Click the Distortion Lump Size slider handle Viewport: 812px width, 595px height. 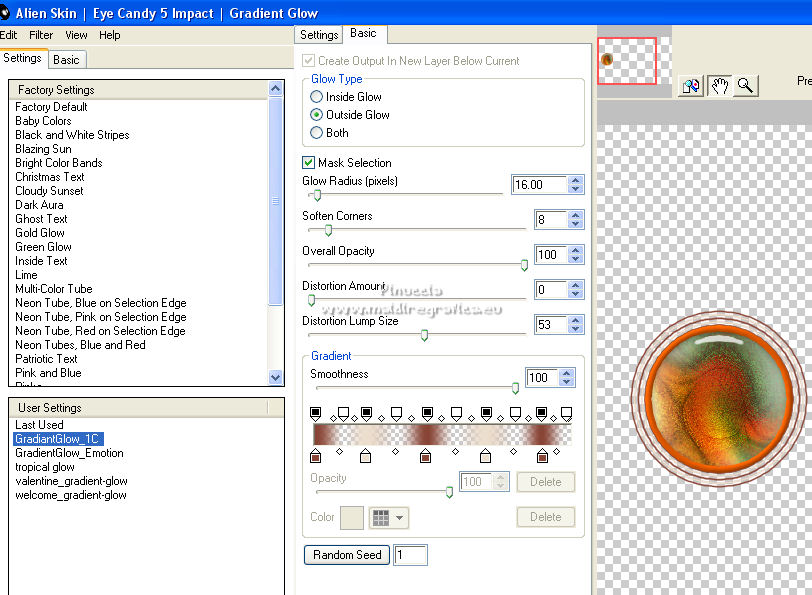tap(424, 336)
